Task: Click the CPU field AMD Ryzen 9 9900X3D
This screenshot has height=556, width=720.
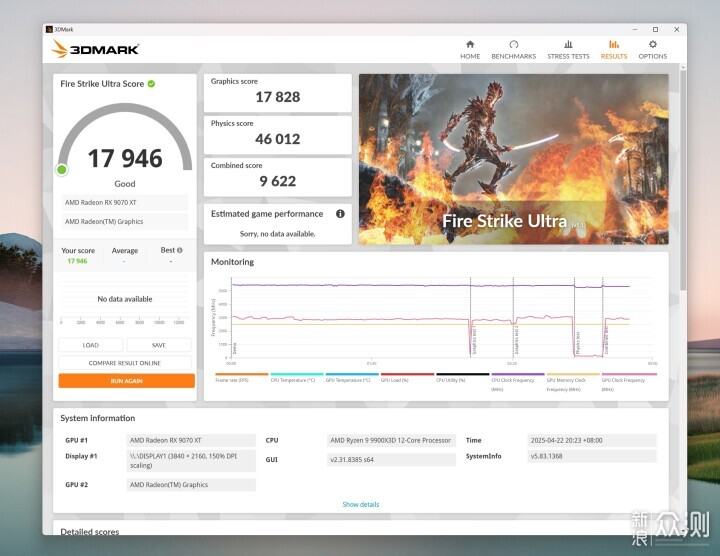Action: tap(391, 440)
